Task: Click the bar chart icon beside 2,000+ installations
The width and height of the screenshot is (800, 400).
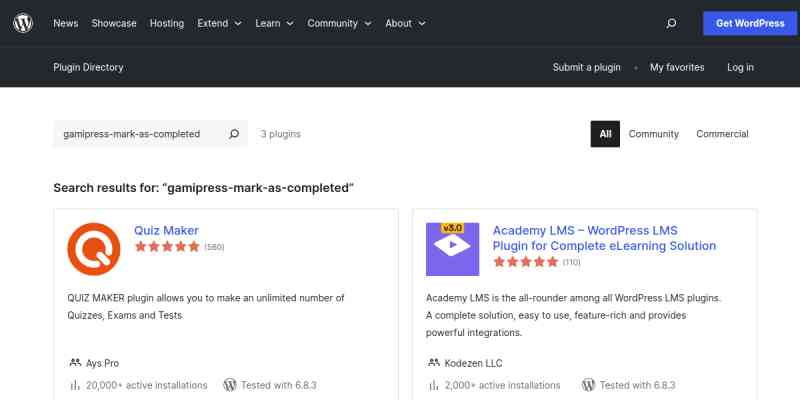Action: (434, 385)
